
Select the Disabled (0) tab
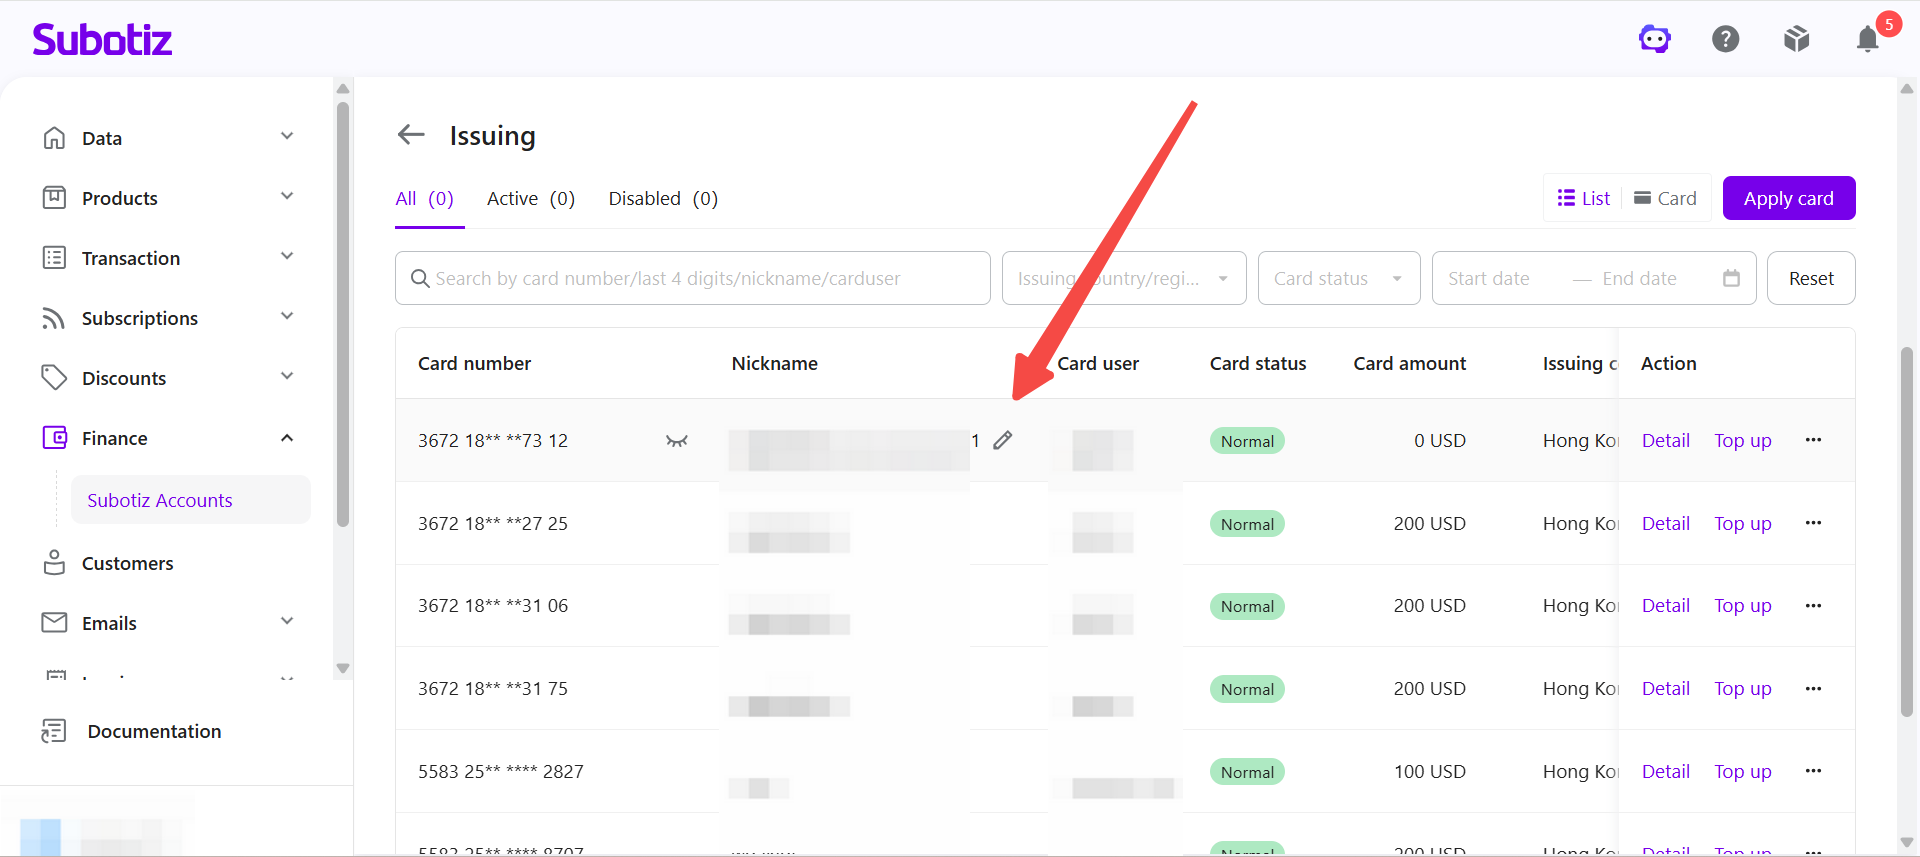point(663,198)
